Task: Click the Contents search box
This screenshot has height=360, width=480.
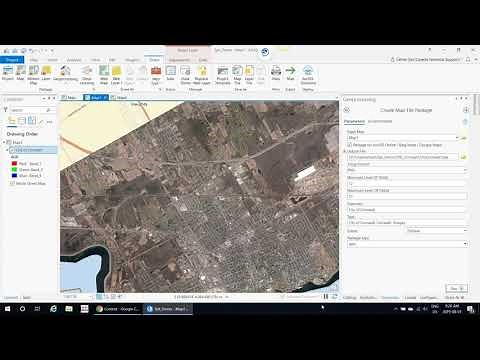Action: pos(31,110)
